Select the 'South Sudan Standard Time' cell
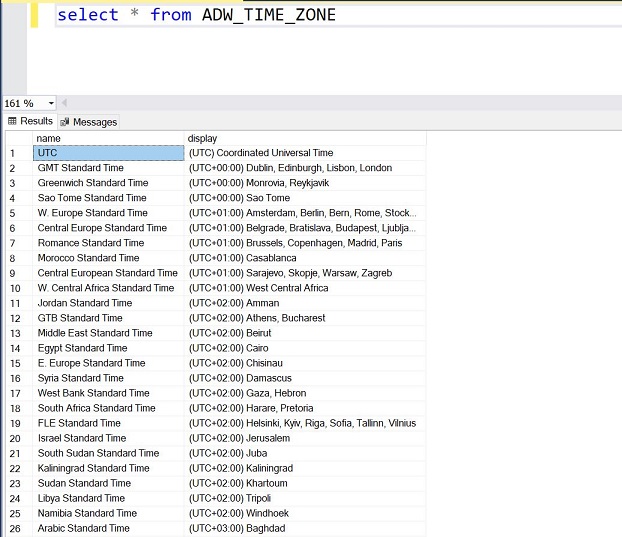 coord(109,453)
